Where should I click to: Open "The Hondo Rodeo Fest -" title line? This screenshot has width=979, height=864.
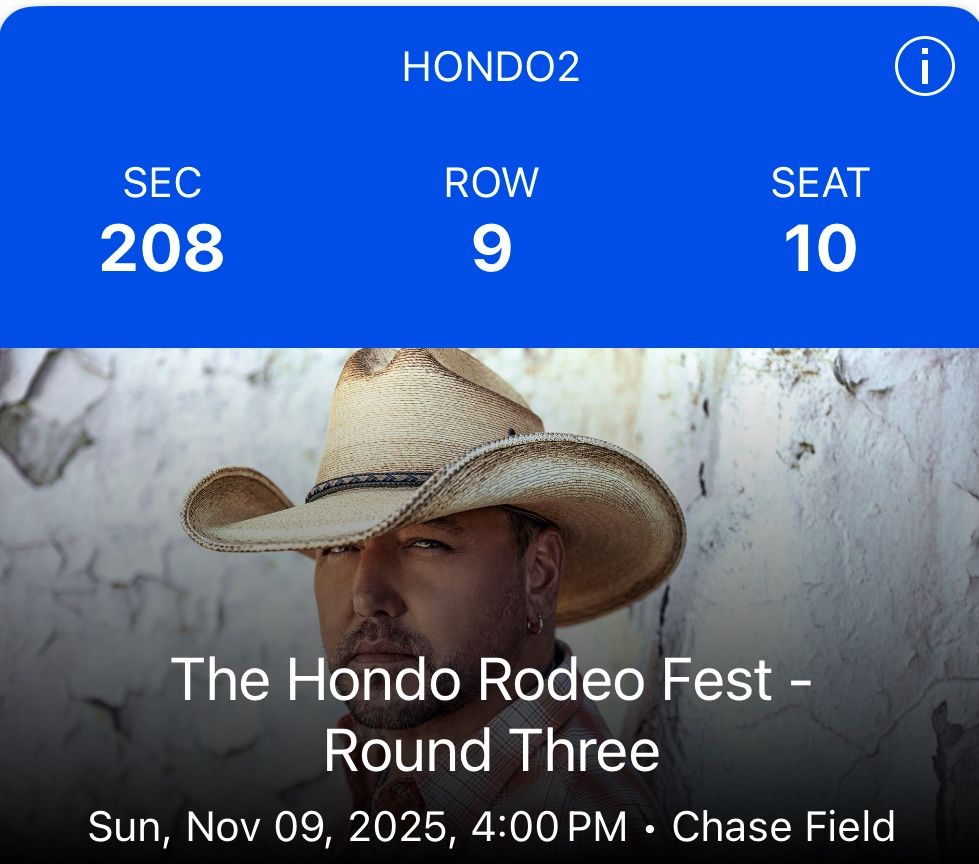coord(490,681)
